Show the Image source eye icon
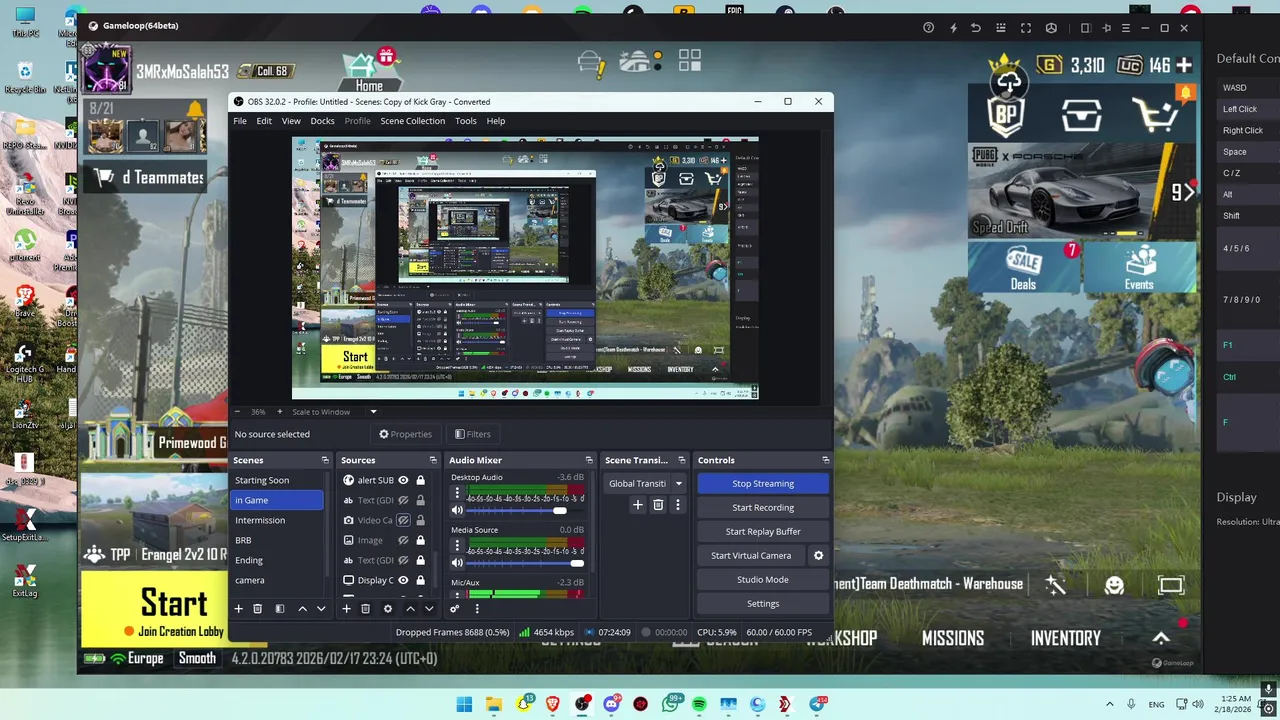Image resolution: width=1280 pixels, height=720 pixels. pos(403,540)
